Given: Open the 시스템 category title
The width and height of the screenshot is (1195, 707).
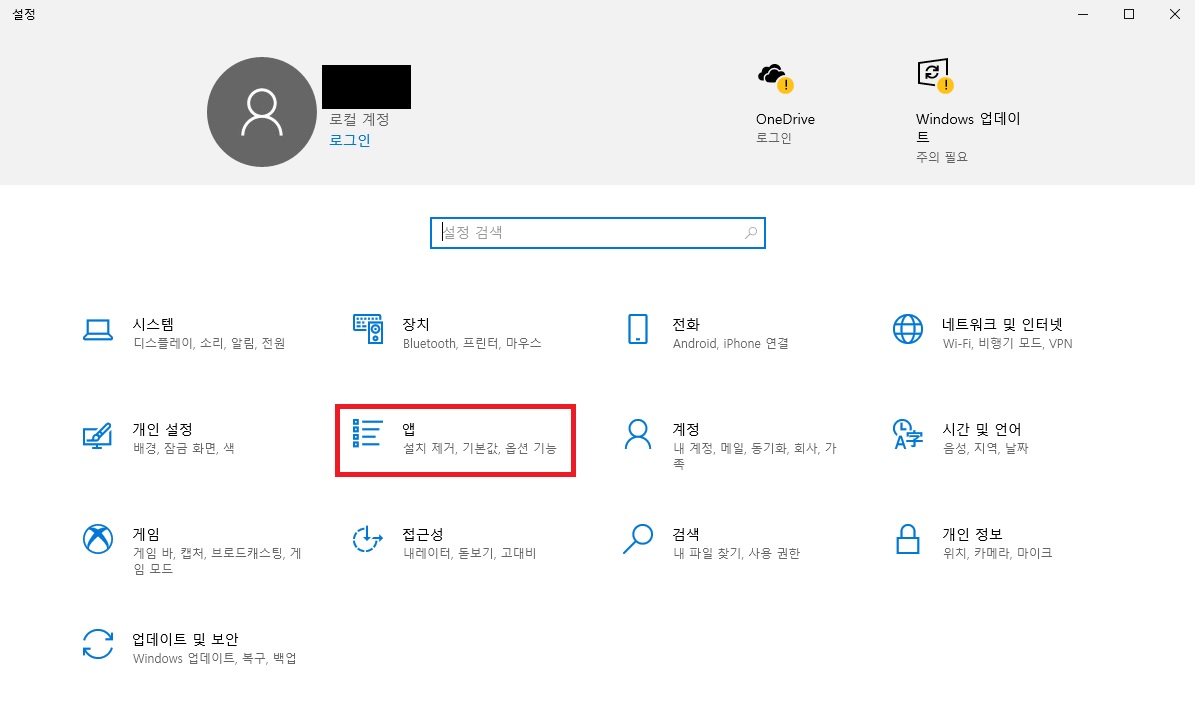Looking at the screenshot, I should [x=153, y=325].
